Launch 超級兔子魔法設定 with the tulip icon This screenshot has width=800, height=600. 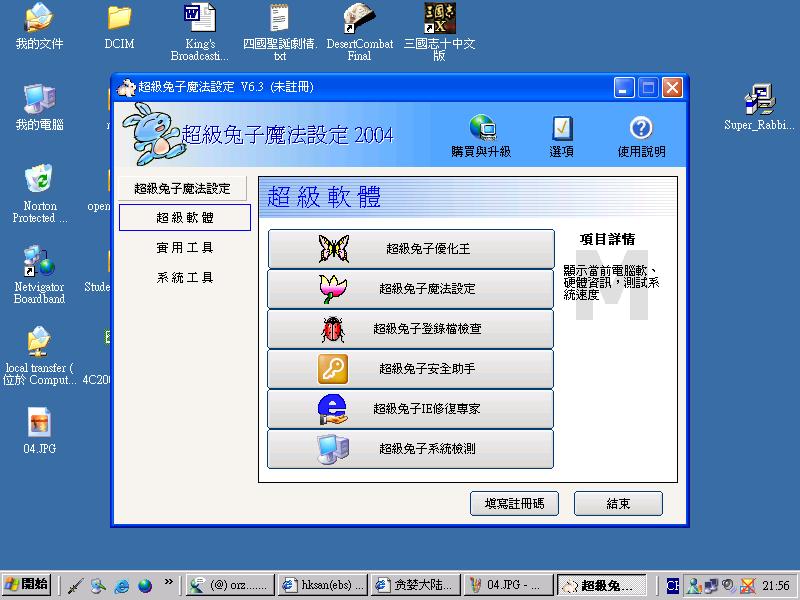point(411,289)
